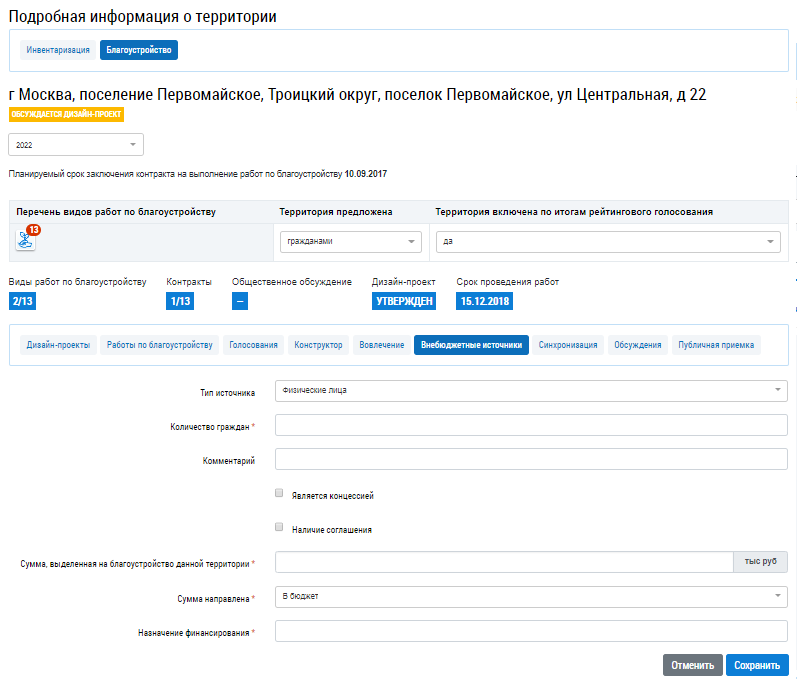797x691 pixels.
Task: Save the form with Сохранить
Action: click(757, 665)
